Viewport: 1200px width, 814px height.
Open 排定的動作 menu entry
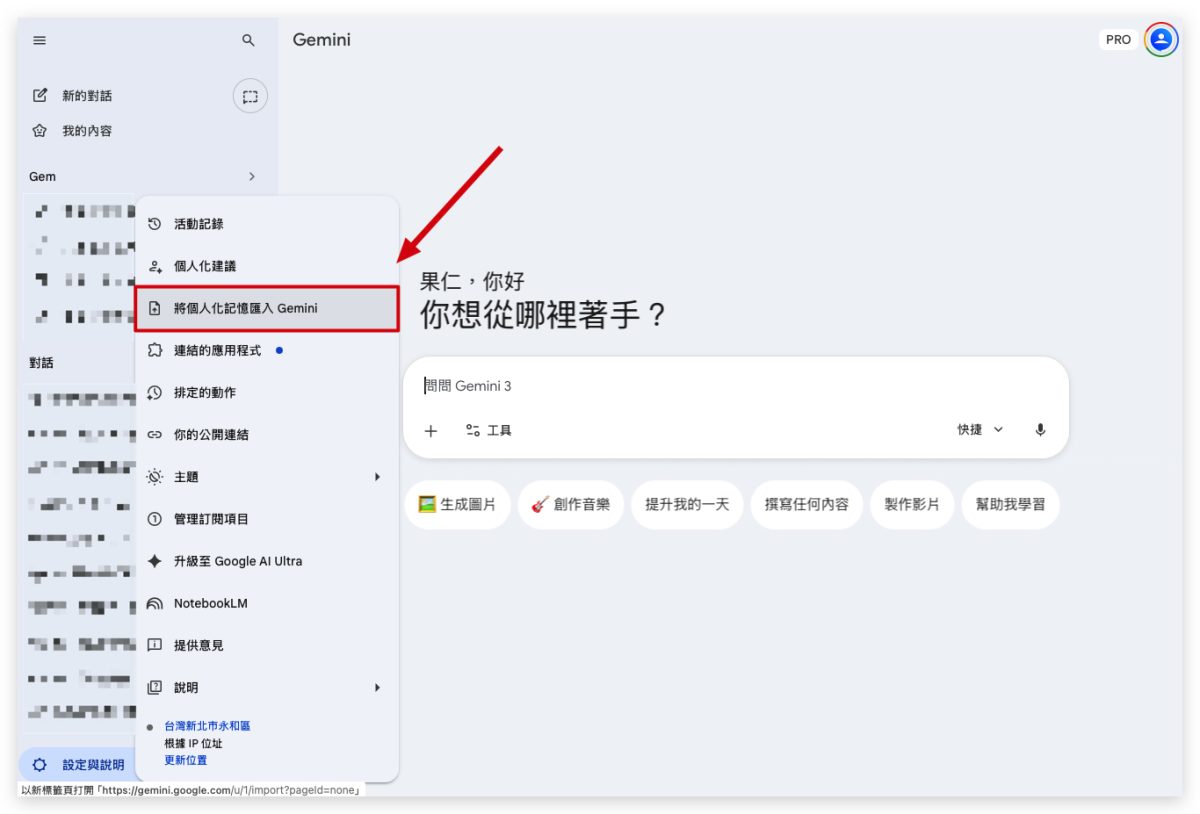[x=267, y=392]
